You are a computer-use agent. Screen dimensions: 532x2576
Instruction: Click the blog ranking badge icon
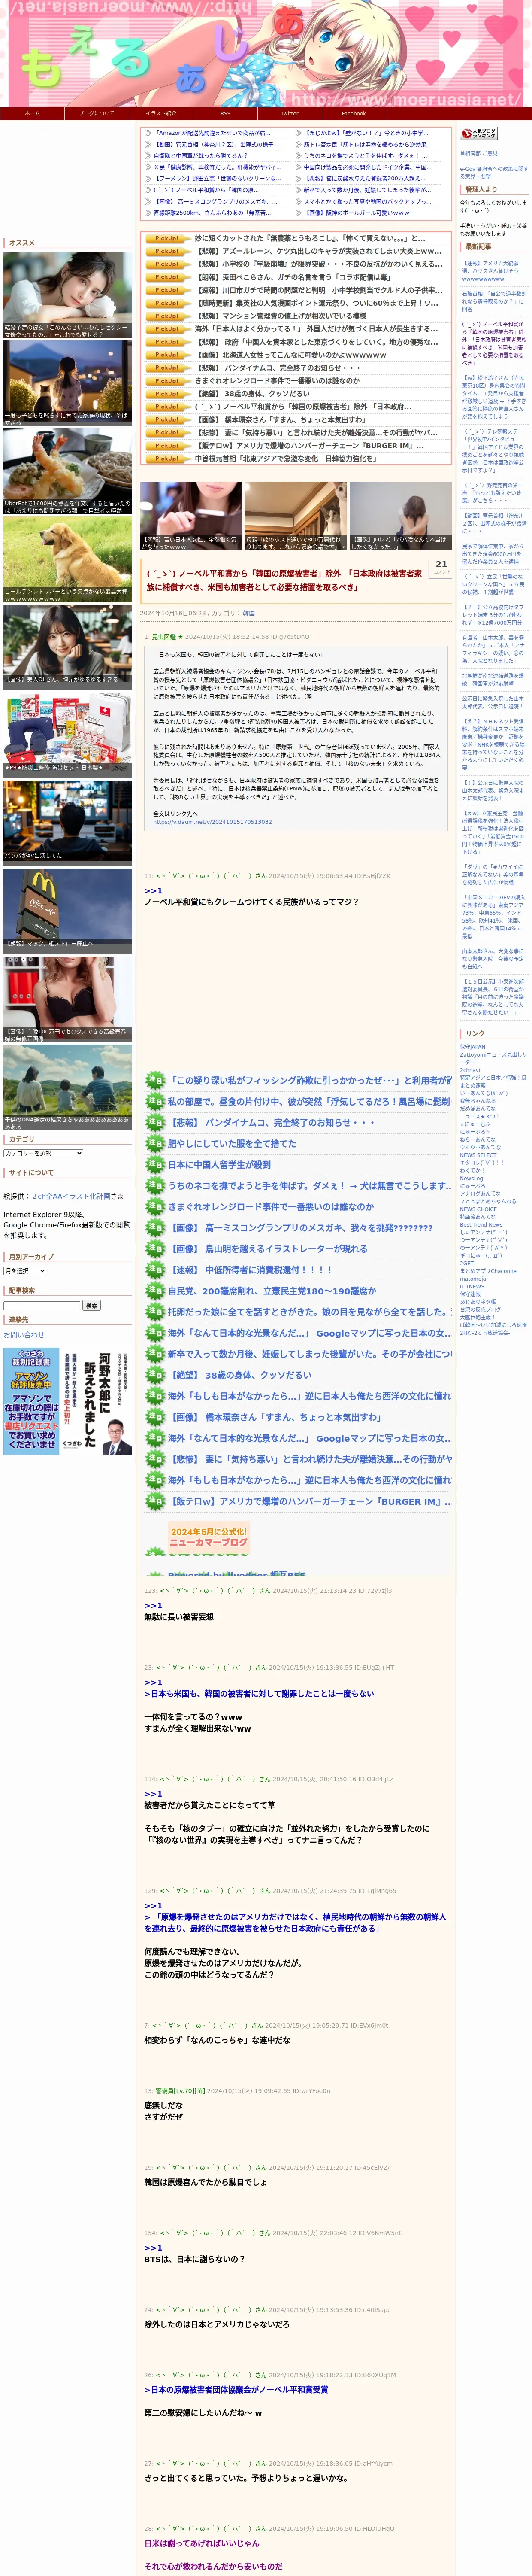pyautogui.click(x=478, y=134)
